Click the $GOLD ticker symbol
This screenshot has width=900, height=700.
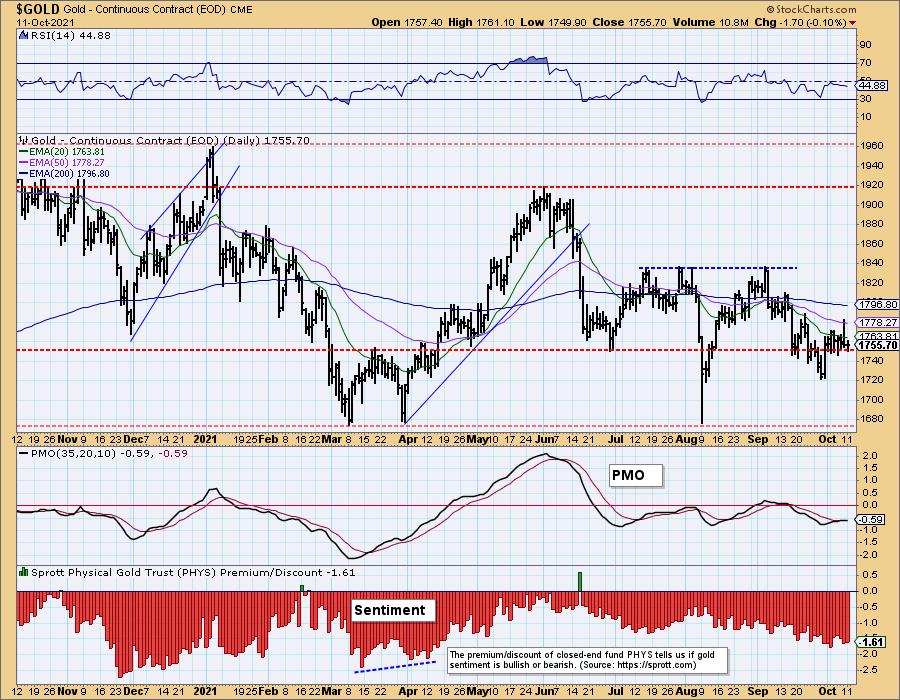(x=38, y=9)
